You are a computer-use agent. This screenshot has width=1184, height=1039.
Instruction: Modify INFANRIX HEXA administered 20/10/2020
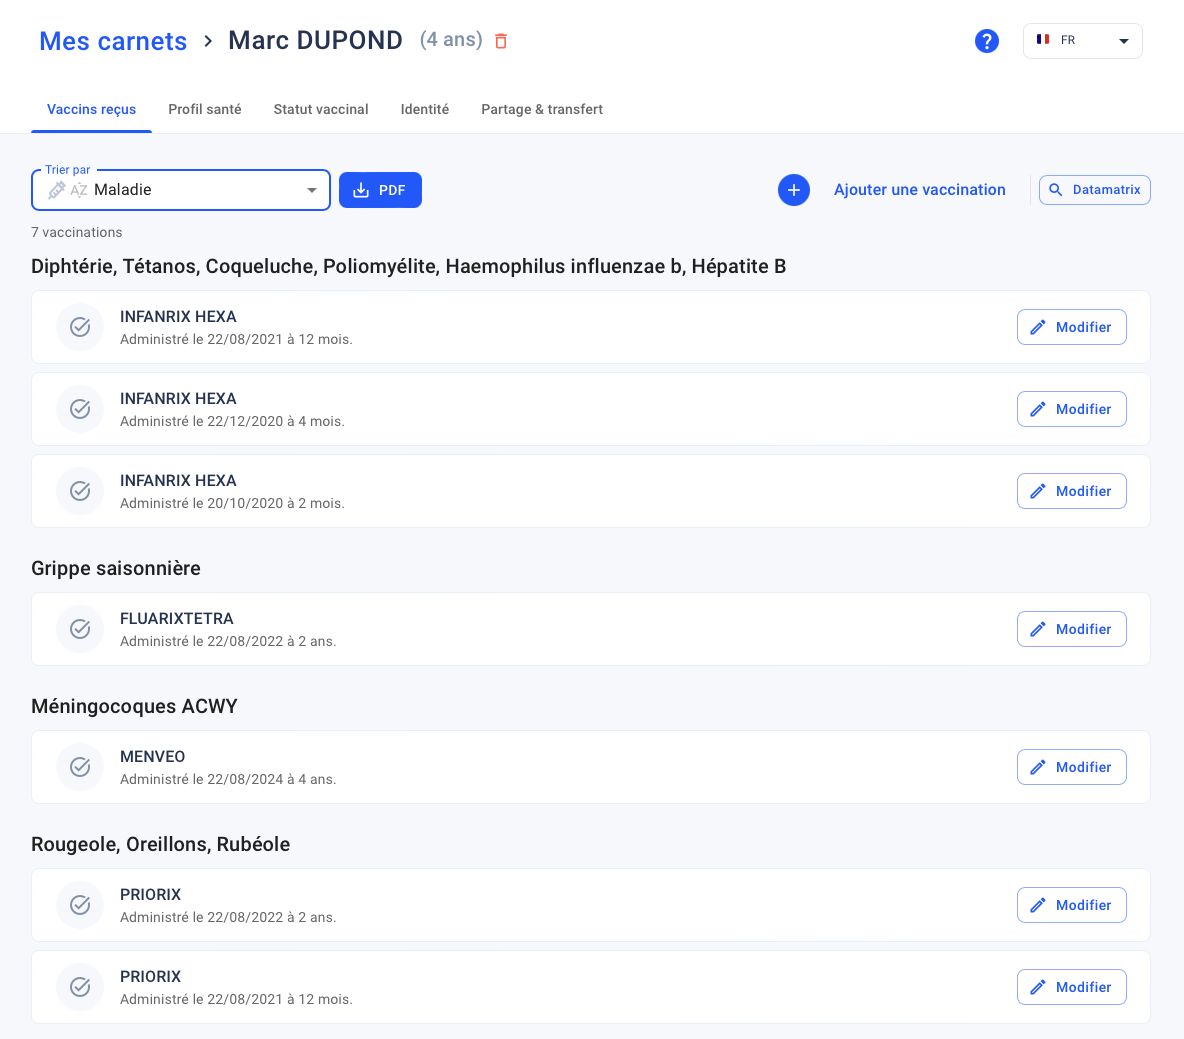(x=1071, y=491)
